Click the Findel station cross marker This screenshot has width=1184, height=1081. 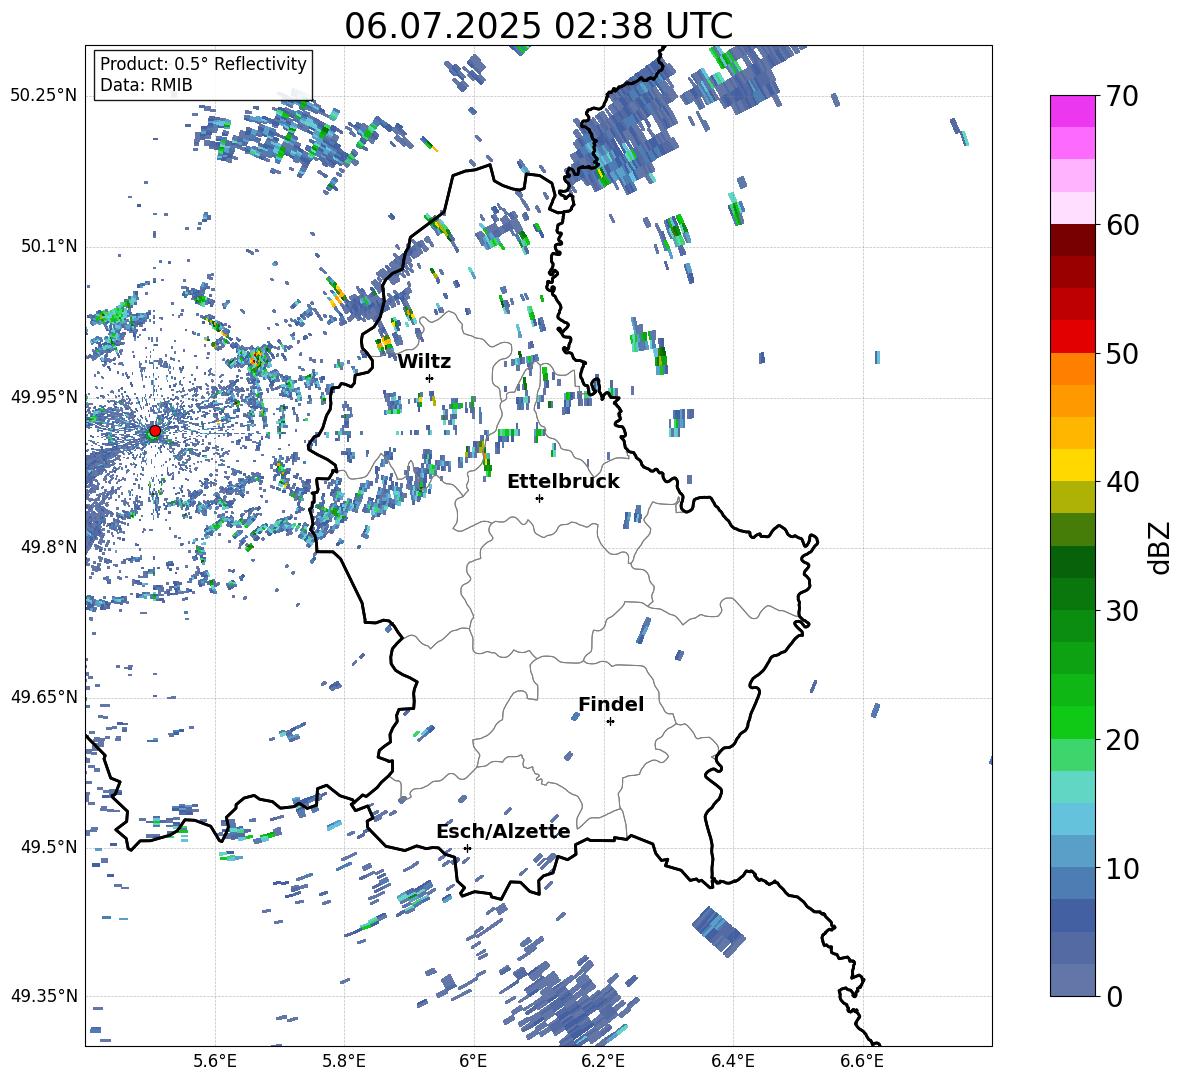point(610,722)
